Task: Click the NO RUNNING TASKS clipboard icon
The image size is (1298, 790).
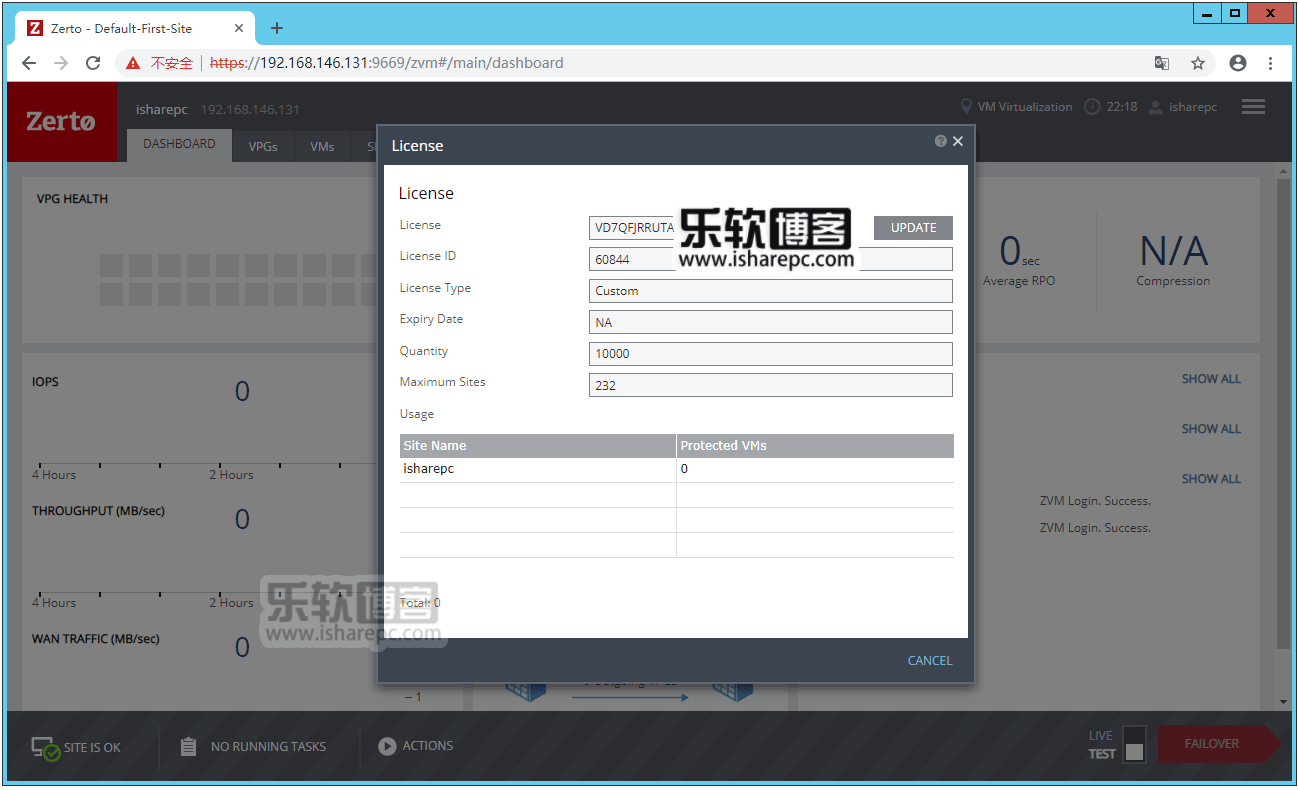Action: (188, 746)
